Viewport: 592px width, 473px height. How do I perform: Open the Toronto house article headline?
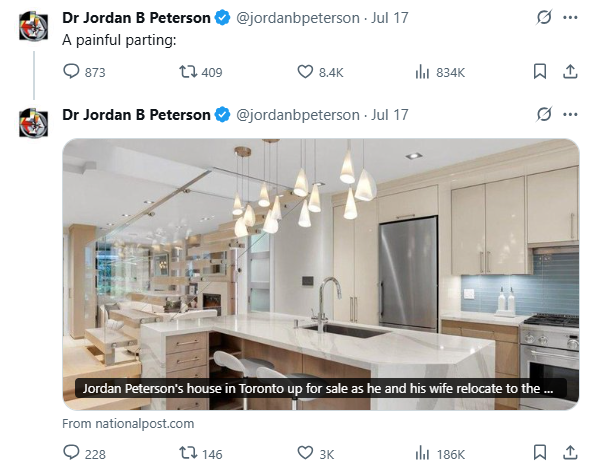[318, 388]
